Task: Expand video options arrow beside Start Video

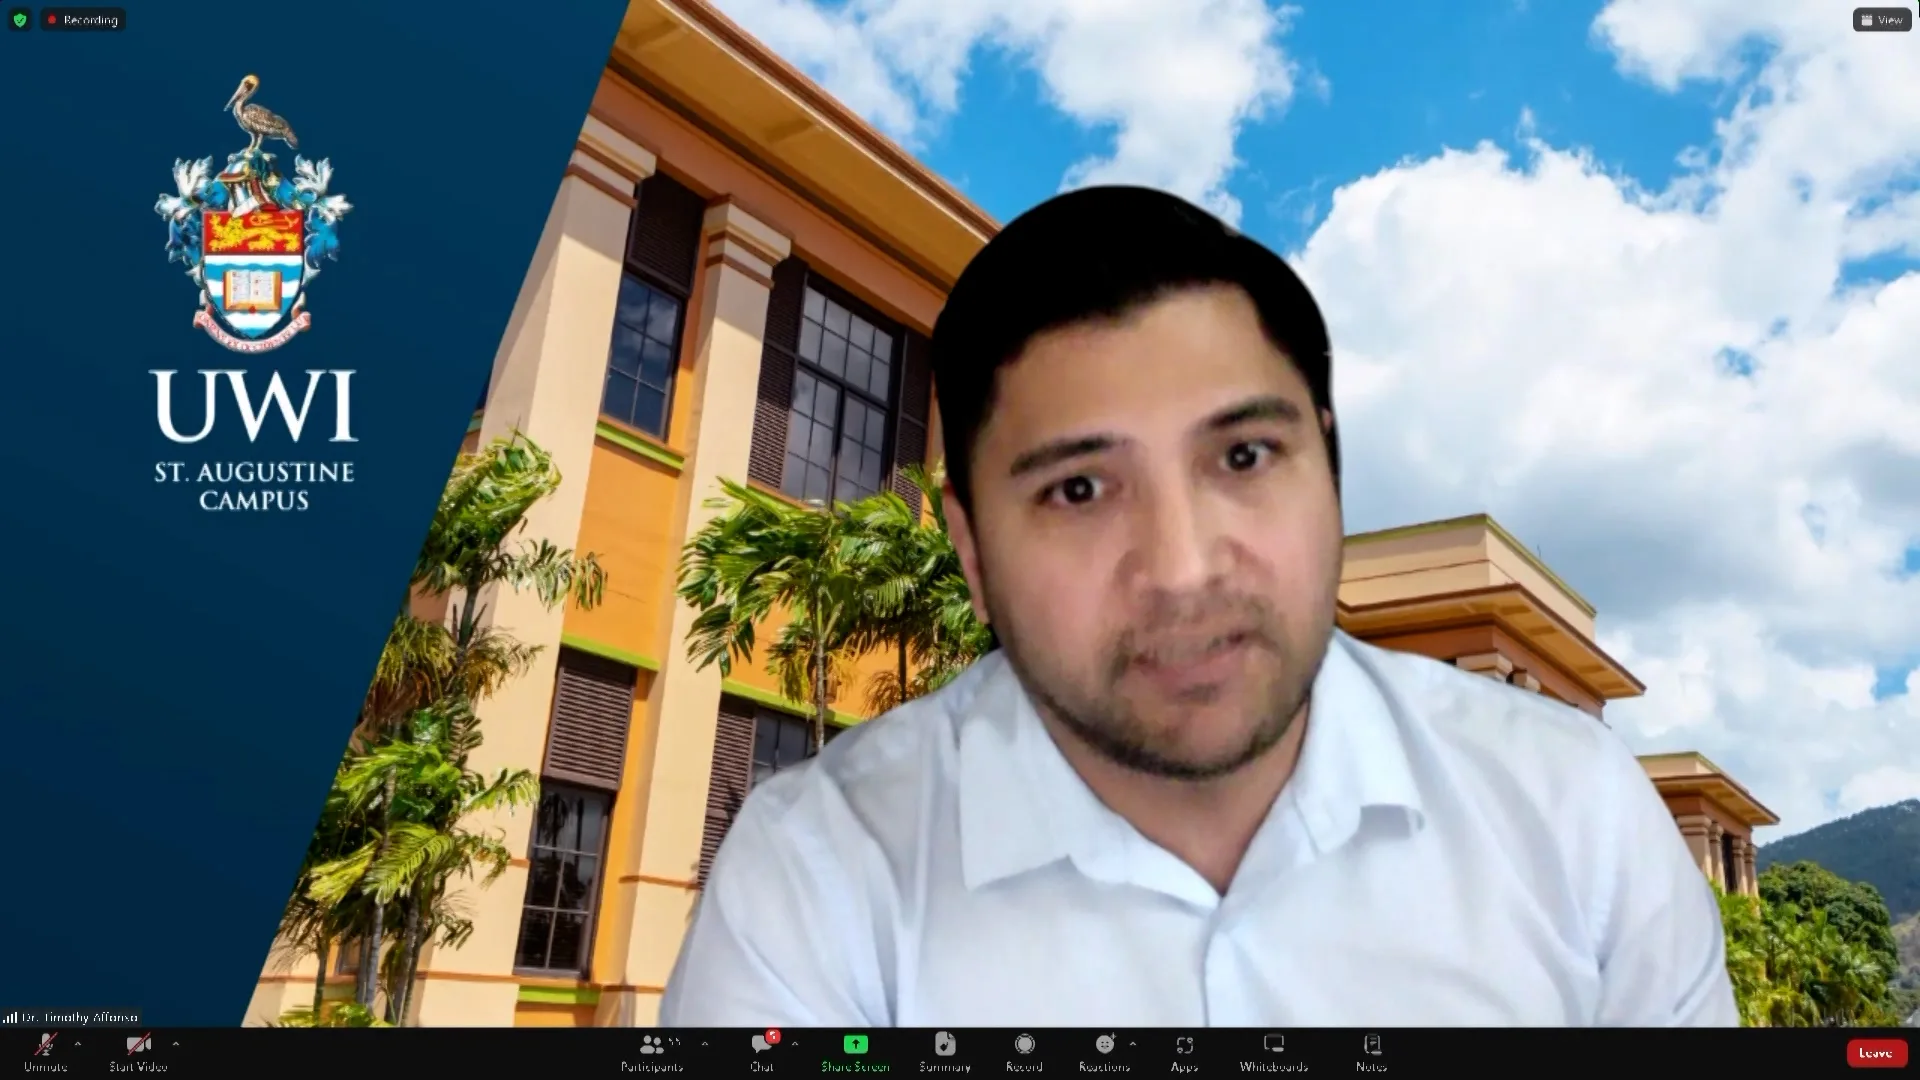Action: point(176,1043)
